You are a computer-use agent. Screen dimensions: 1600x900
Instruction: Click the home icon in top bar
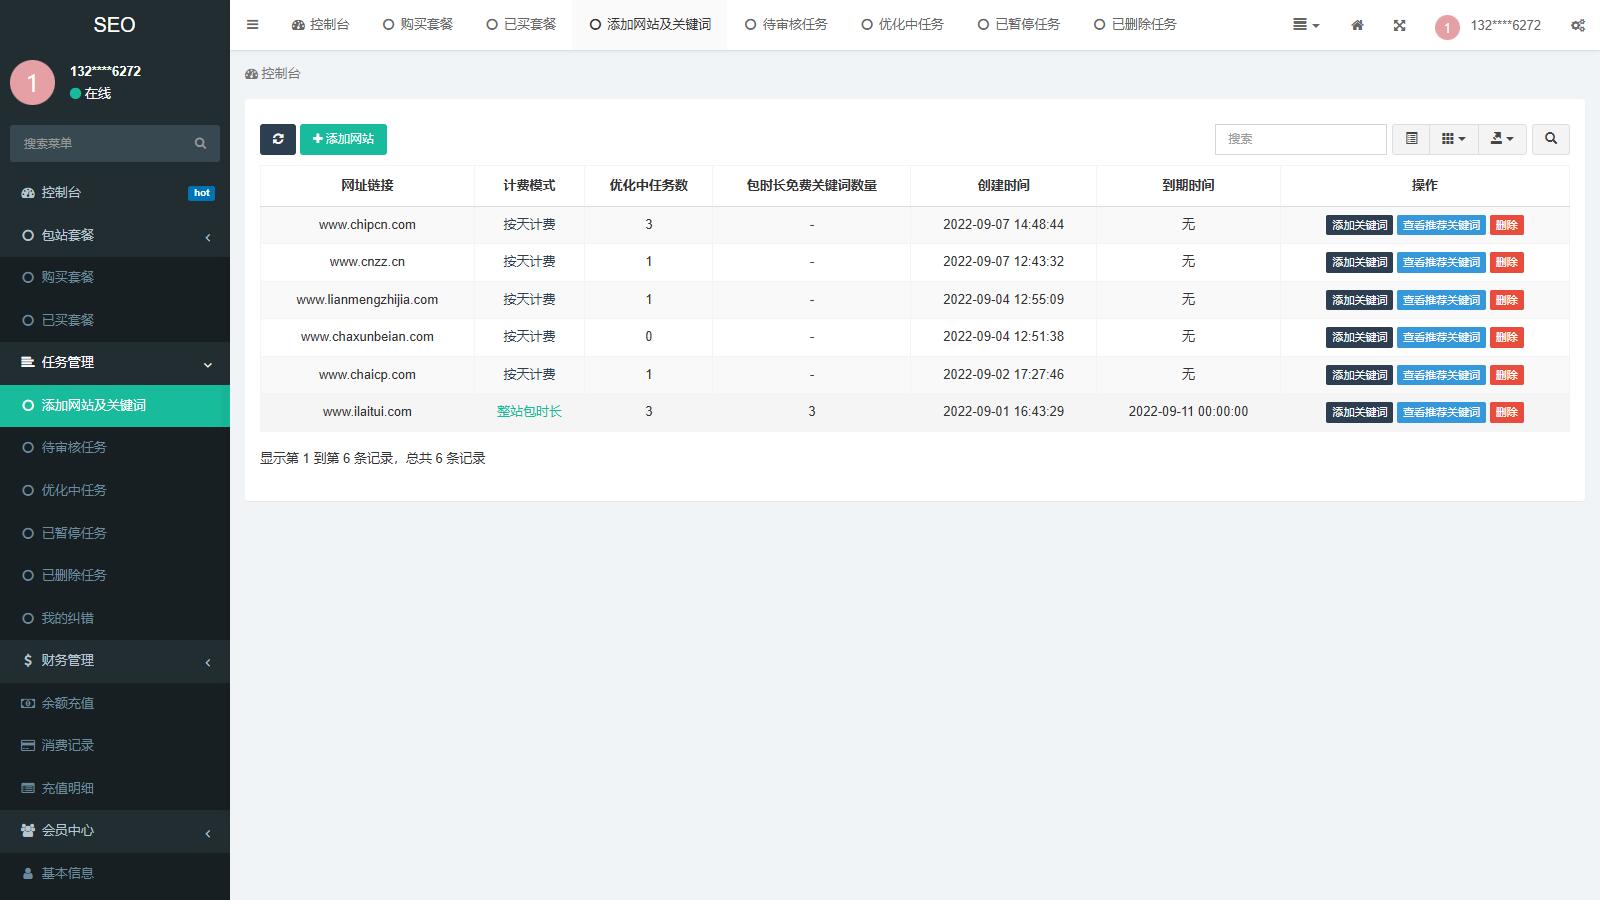1357,25
